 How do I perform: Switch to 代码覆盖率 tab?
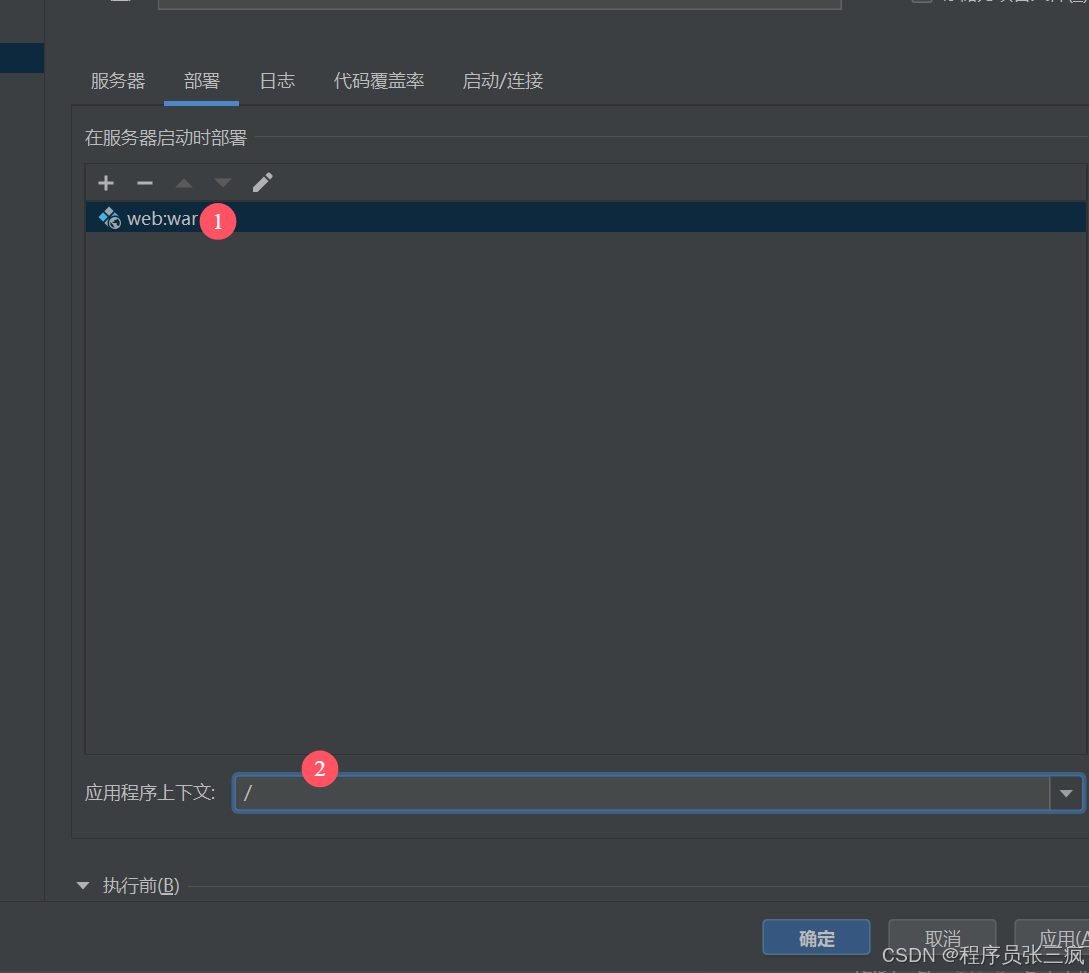(379, 81)
